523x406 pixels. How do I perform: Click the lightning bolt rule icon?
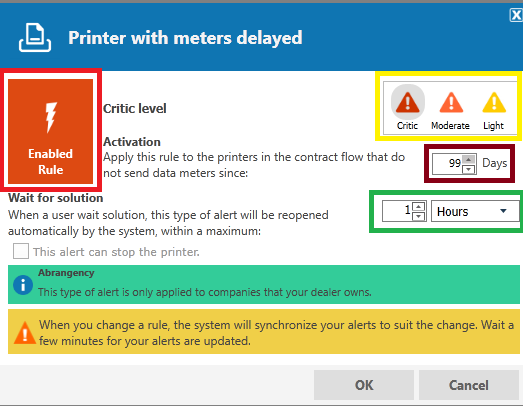51,117
